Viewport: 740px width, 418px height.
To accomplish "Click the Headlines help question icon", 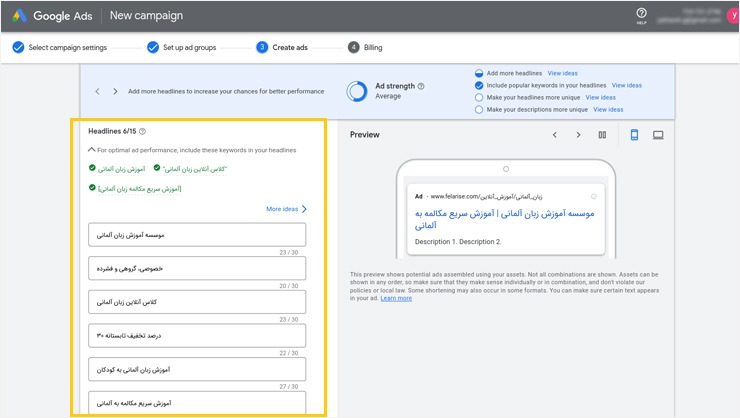I will click(x=143, y=131).
